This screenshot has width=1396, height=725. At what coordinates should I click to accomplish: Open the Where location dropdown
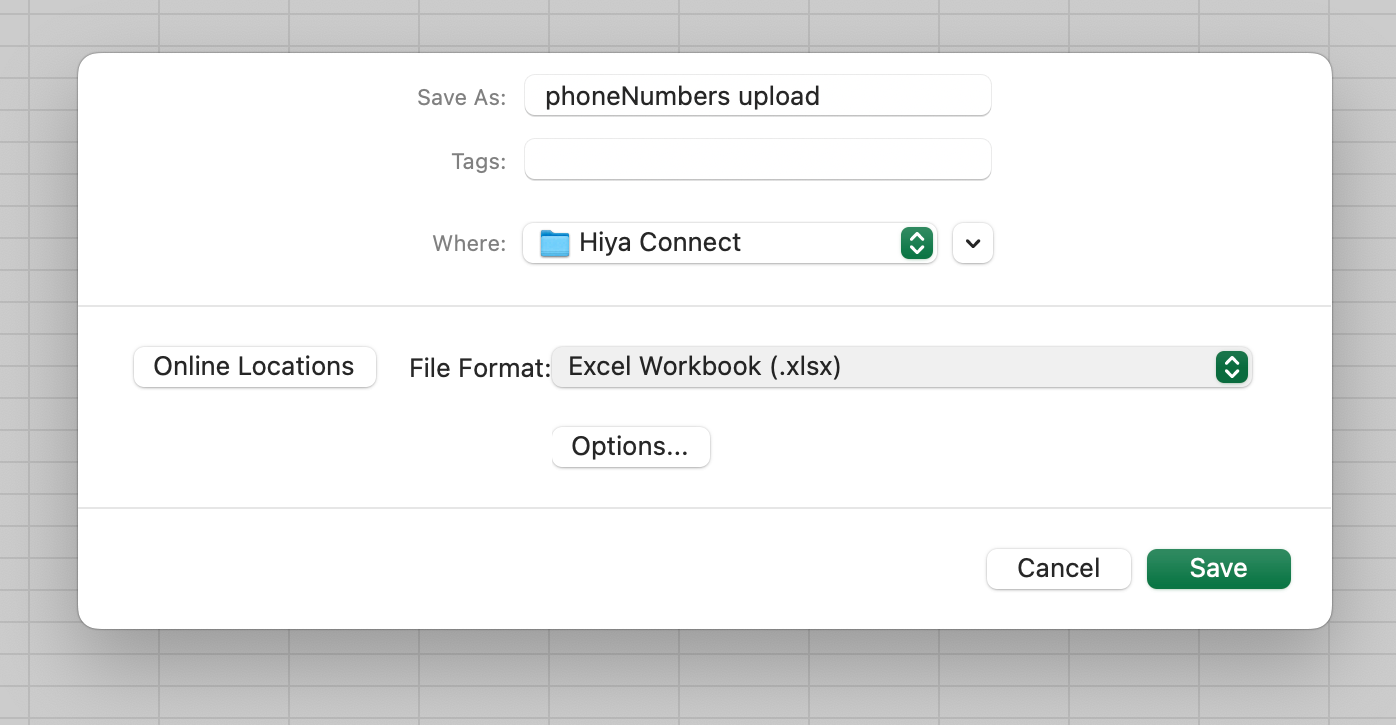click(730, 243)
